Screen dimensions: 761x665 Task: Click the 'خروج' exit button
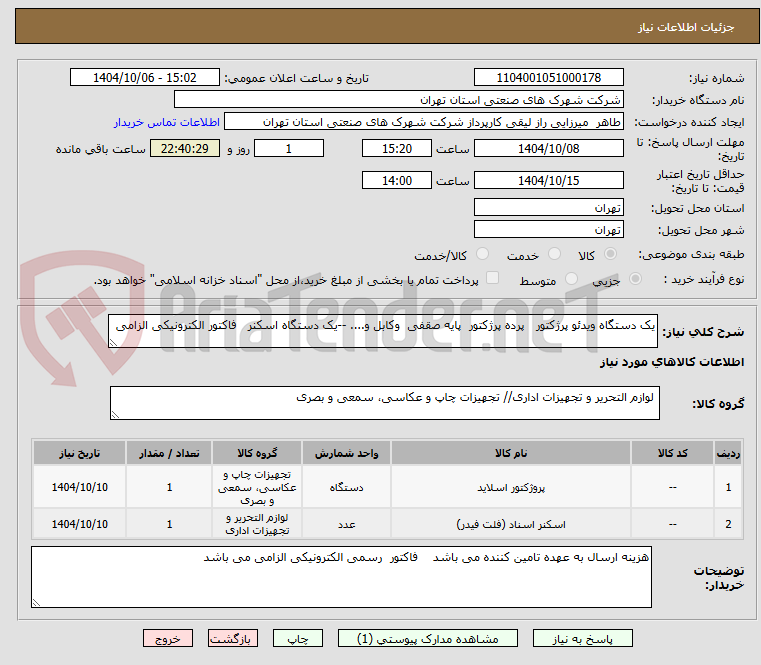tap(167, 638)
